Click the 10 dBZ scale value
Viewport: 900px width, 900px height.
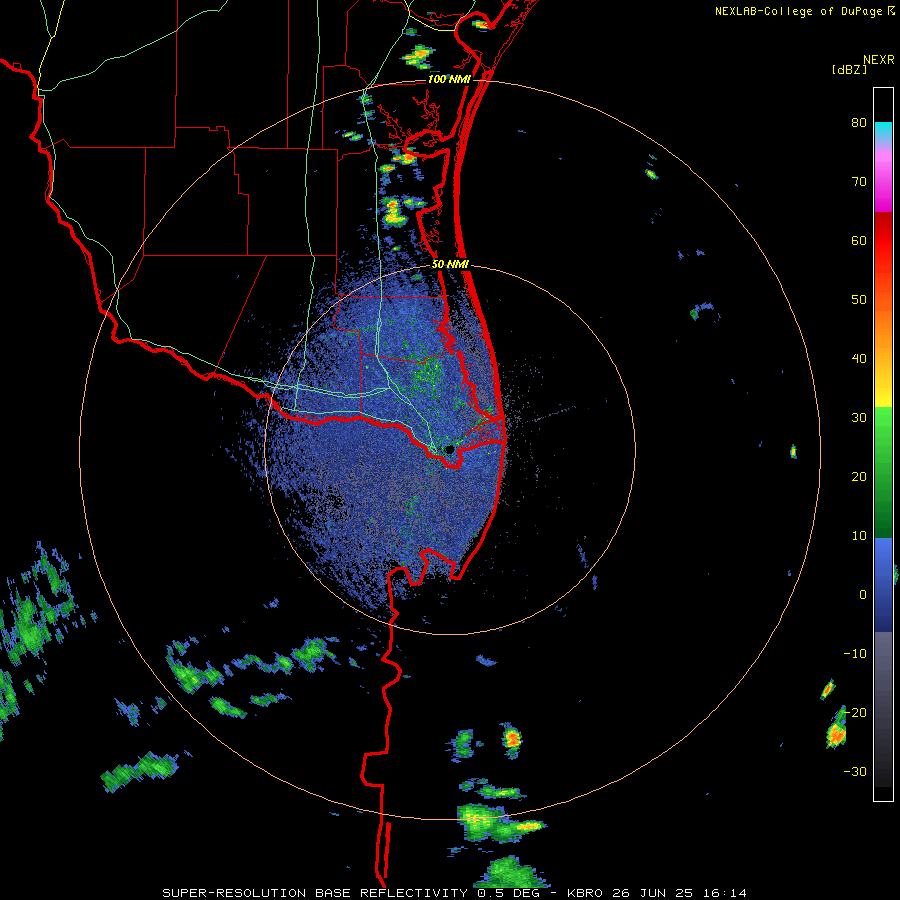[859, 536]
